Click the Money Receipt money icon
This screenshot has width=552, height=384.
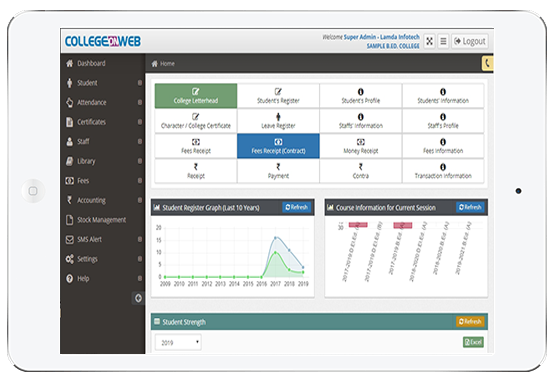pyautogui.click(x=360, y=142)
